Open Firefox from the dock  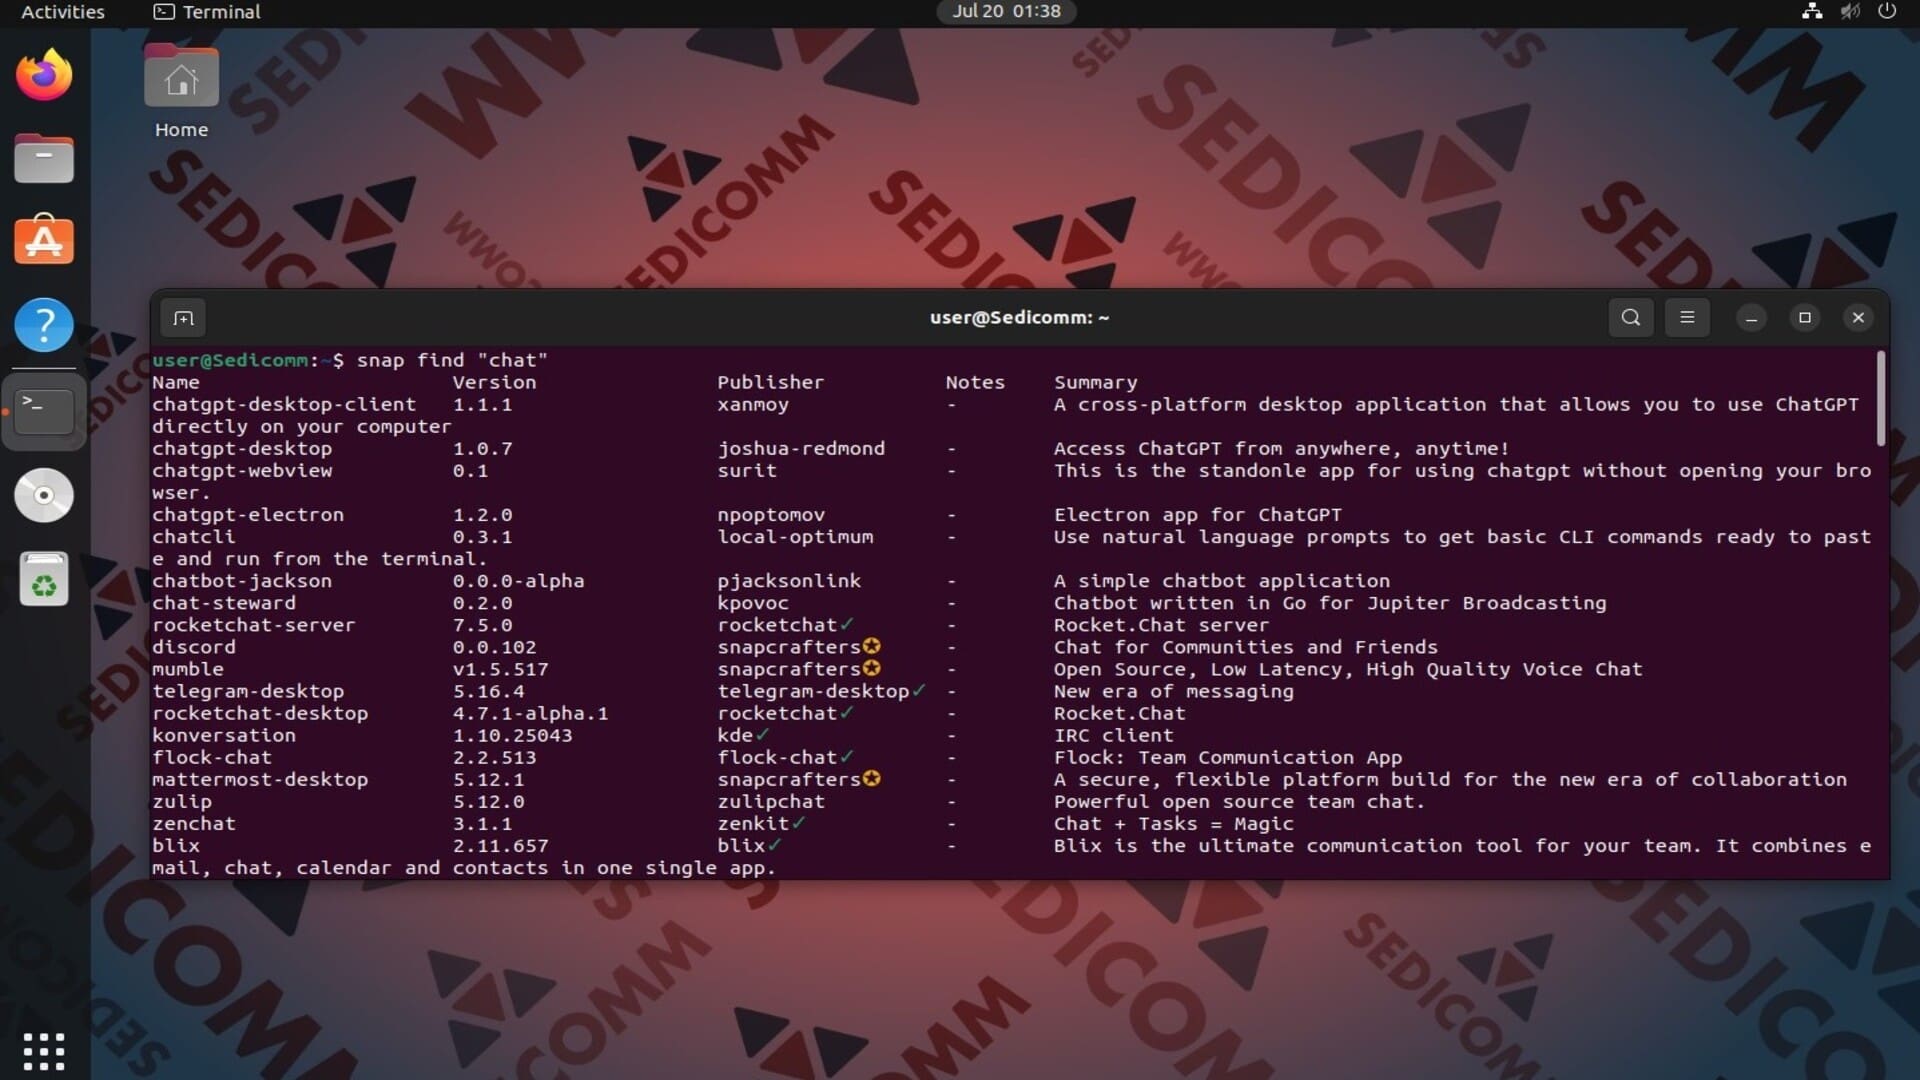44,75
